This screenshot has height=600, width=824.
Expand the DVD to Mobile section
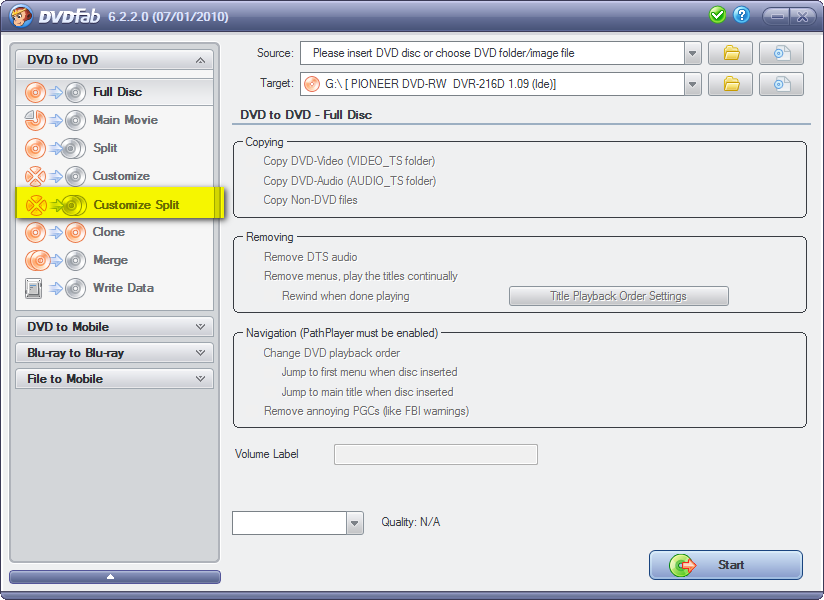tap(115, 327)
